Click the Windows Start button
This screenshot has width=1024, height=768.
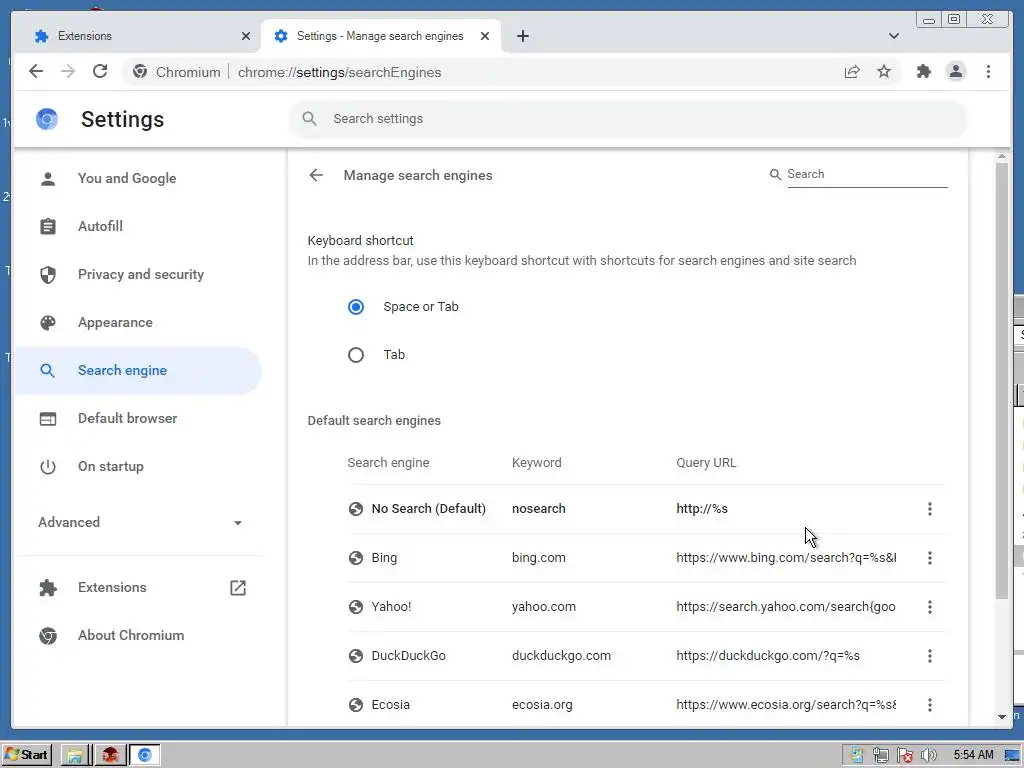[x=26, y=755]
